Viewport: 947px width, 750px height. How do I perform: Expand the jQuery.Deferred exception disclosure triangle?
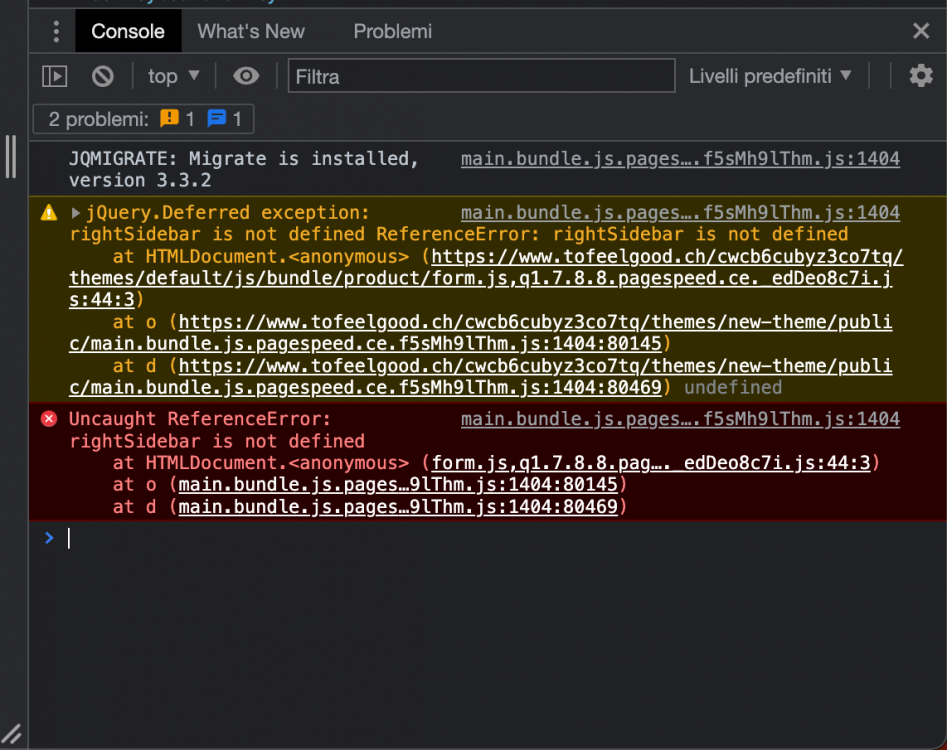click(x=74, y=212)
